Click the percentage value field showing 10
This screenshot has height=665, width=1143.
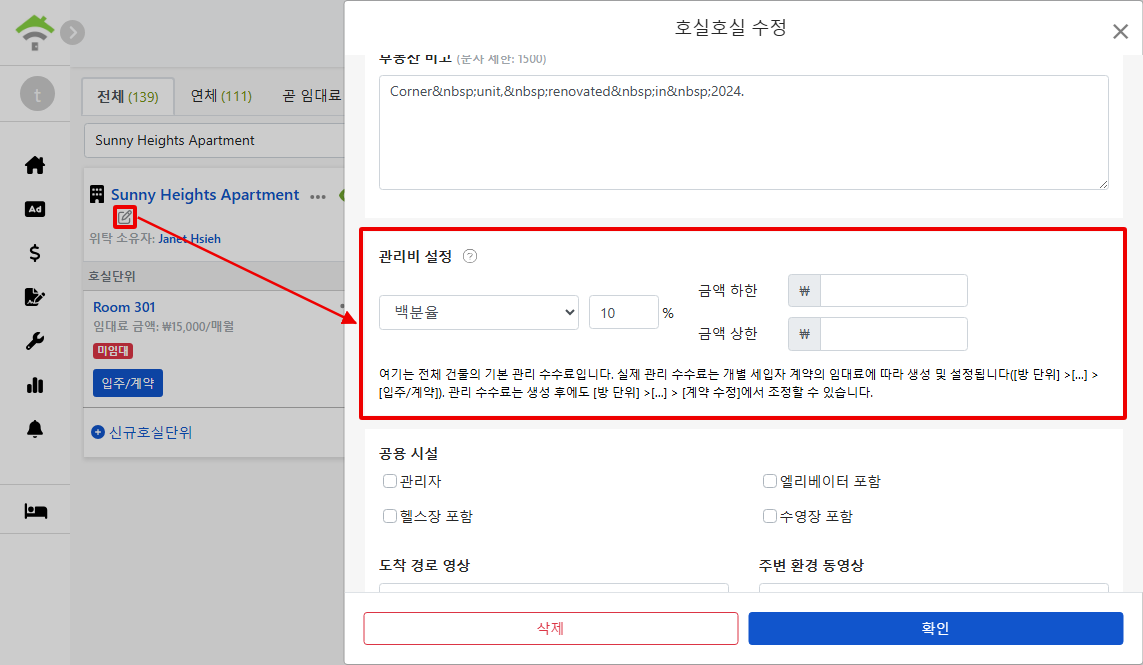click(x=623, y=312)
